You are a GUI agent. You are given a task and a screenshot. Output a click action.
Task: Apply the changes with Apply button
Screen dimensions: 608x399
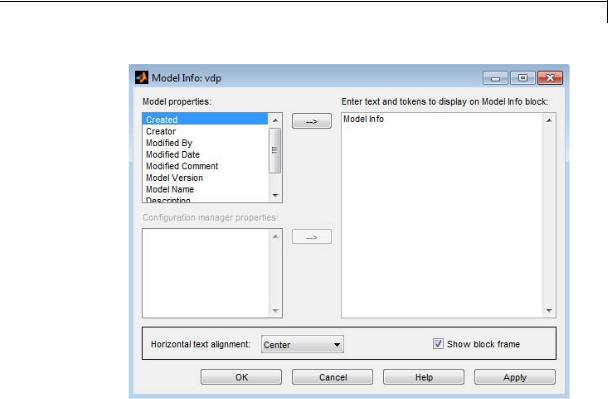515,377
